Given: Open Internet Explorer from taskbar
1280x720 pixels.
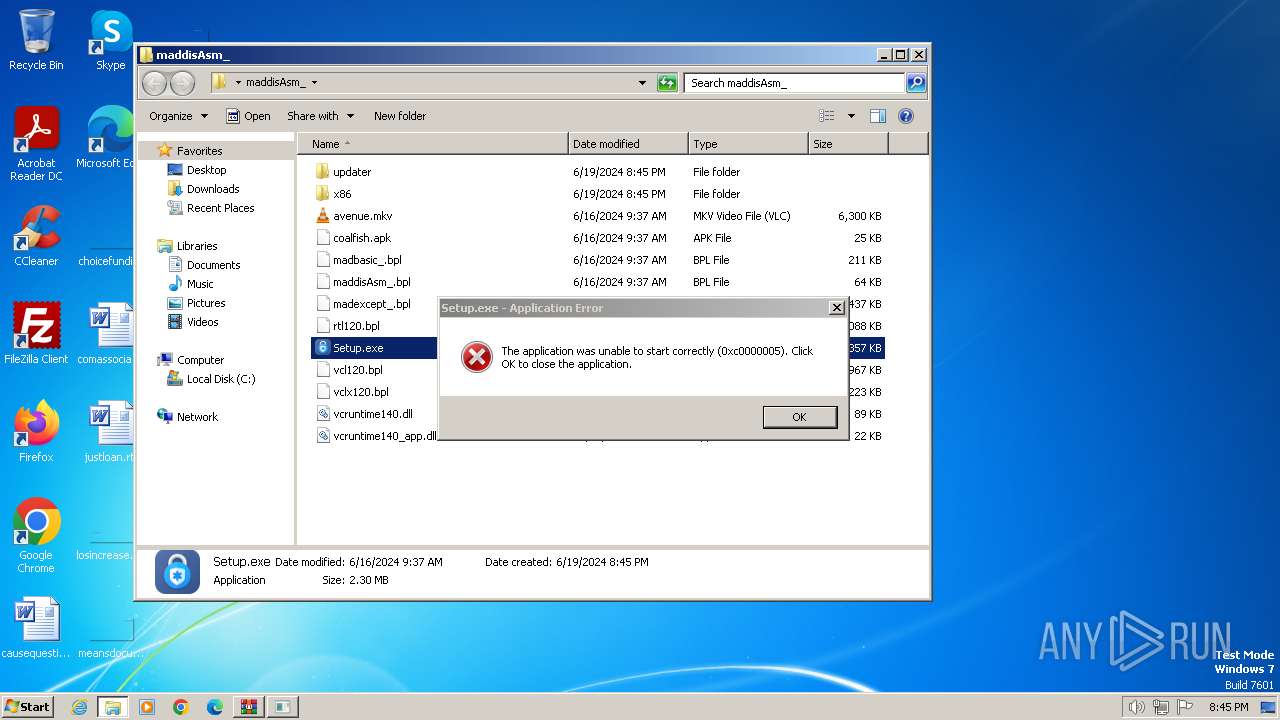Looking at the screenshot, I should pyautogui.click(x=79, y=707).
